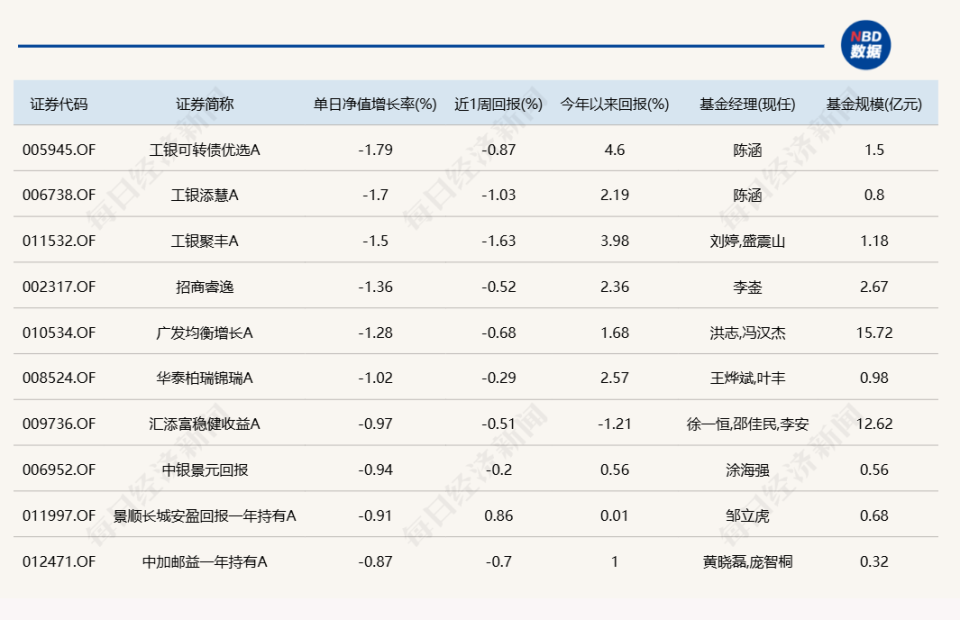Click the 0.86 weekly return value

tap(498, 515)
